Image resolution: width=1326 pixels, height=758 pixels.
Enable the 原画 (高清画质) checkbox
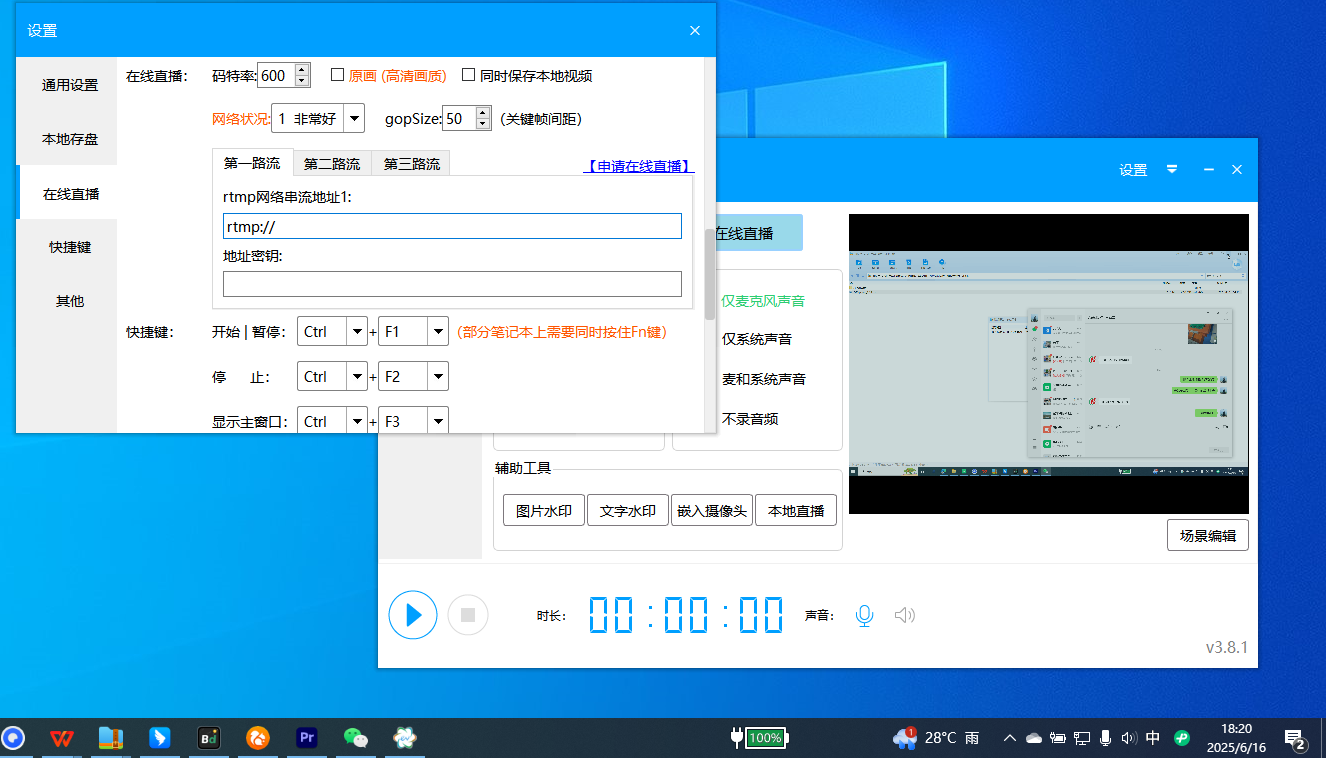pyautogui.click(x=338, y=75)
